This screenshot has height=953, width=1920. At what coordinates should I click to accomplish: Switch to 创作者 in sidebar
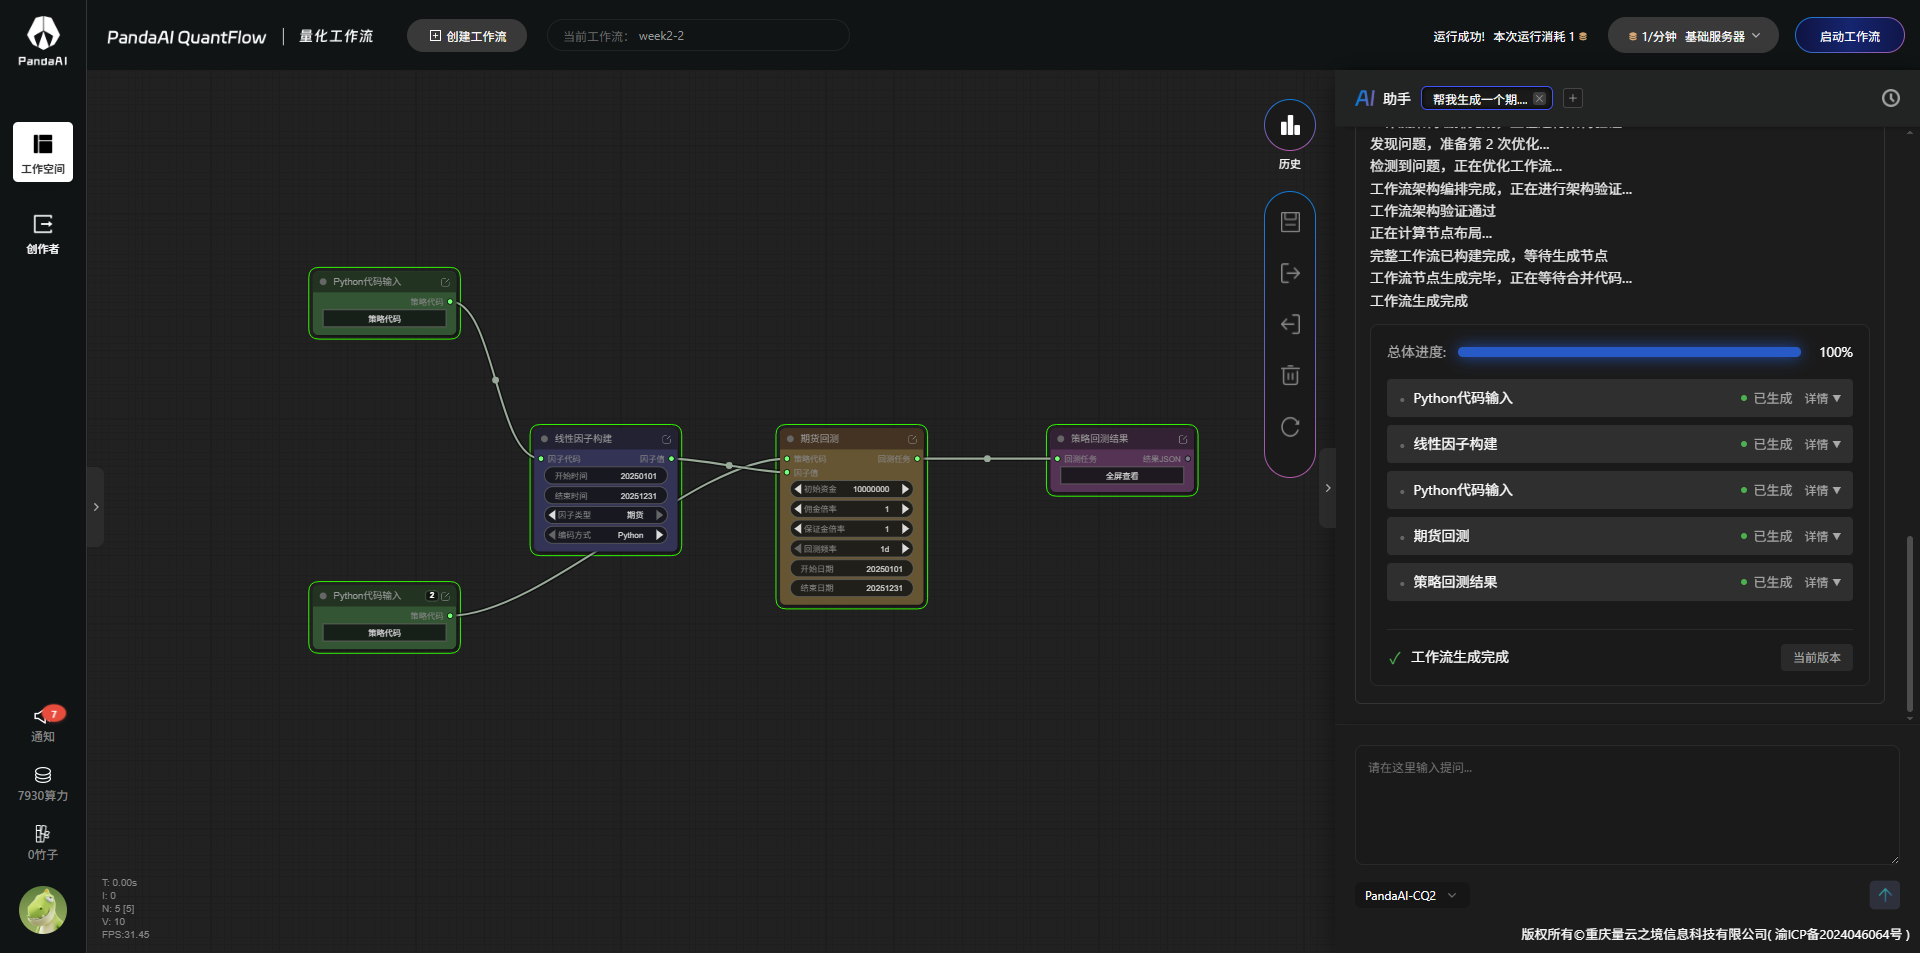coord(43,234)
